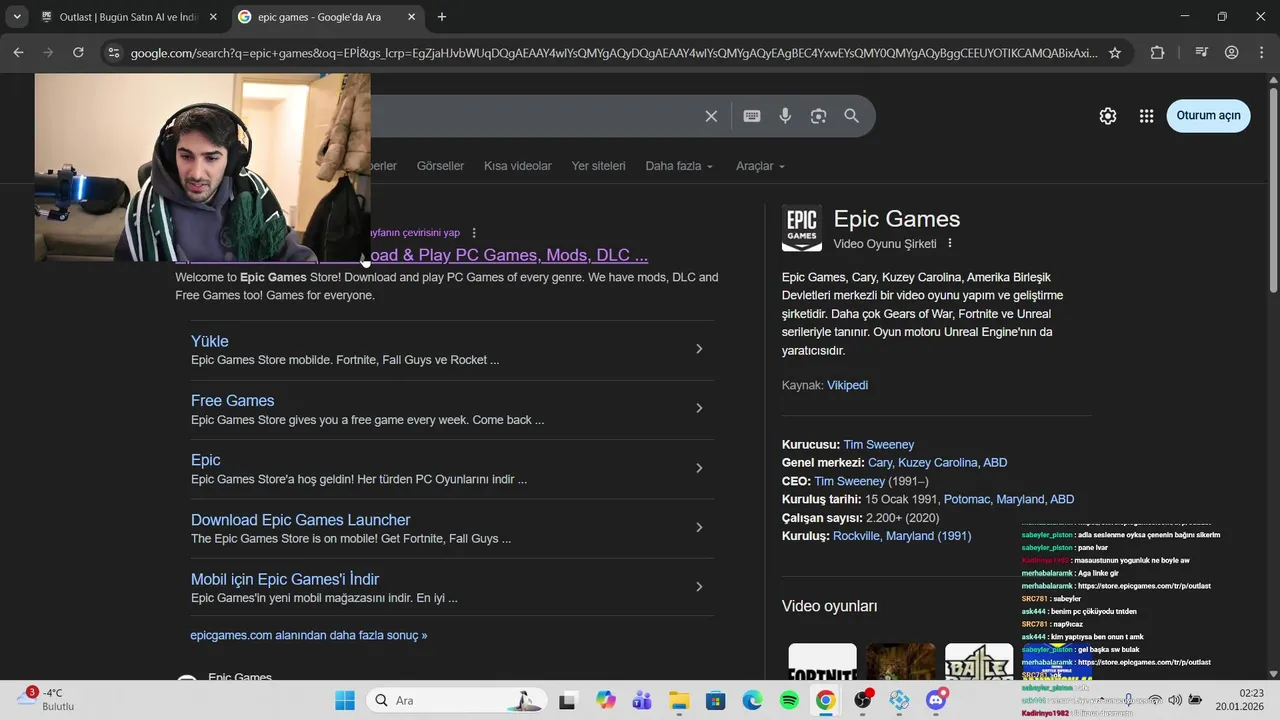The height and width of the screenshot is (720, 1280).
Task: Open the three-dot options next to the translate link
Action: 474,233
